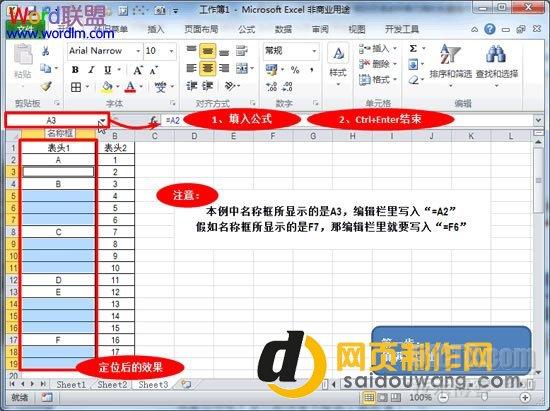Open the 公式 ribbon tab
This screenshot has height=411, width=550.
pos(247,29)
